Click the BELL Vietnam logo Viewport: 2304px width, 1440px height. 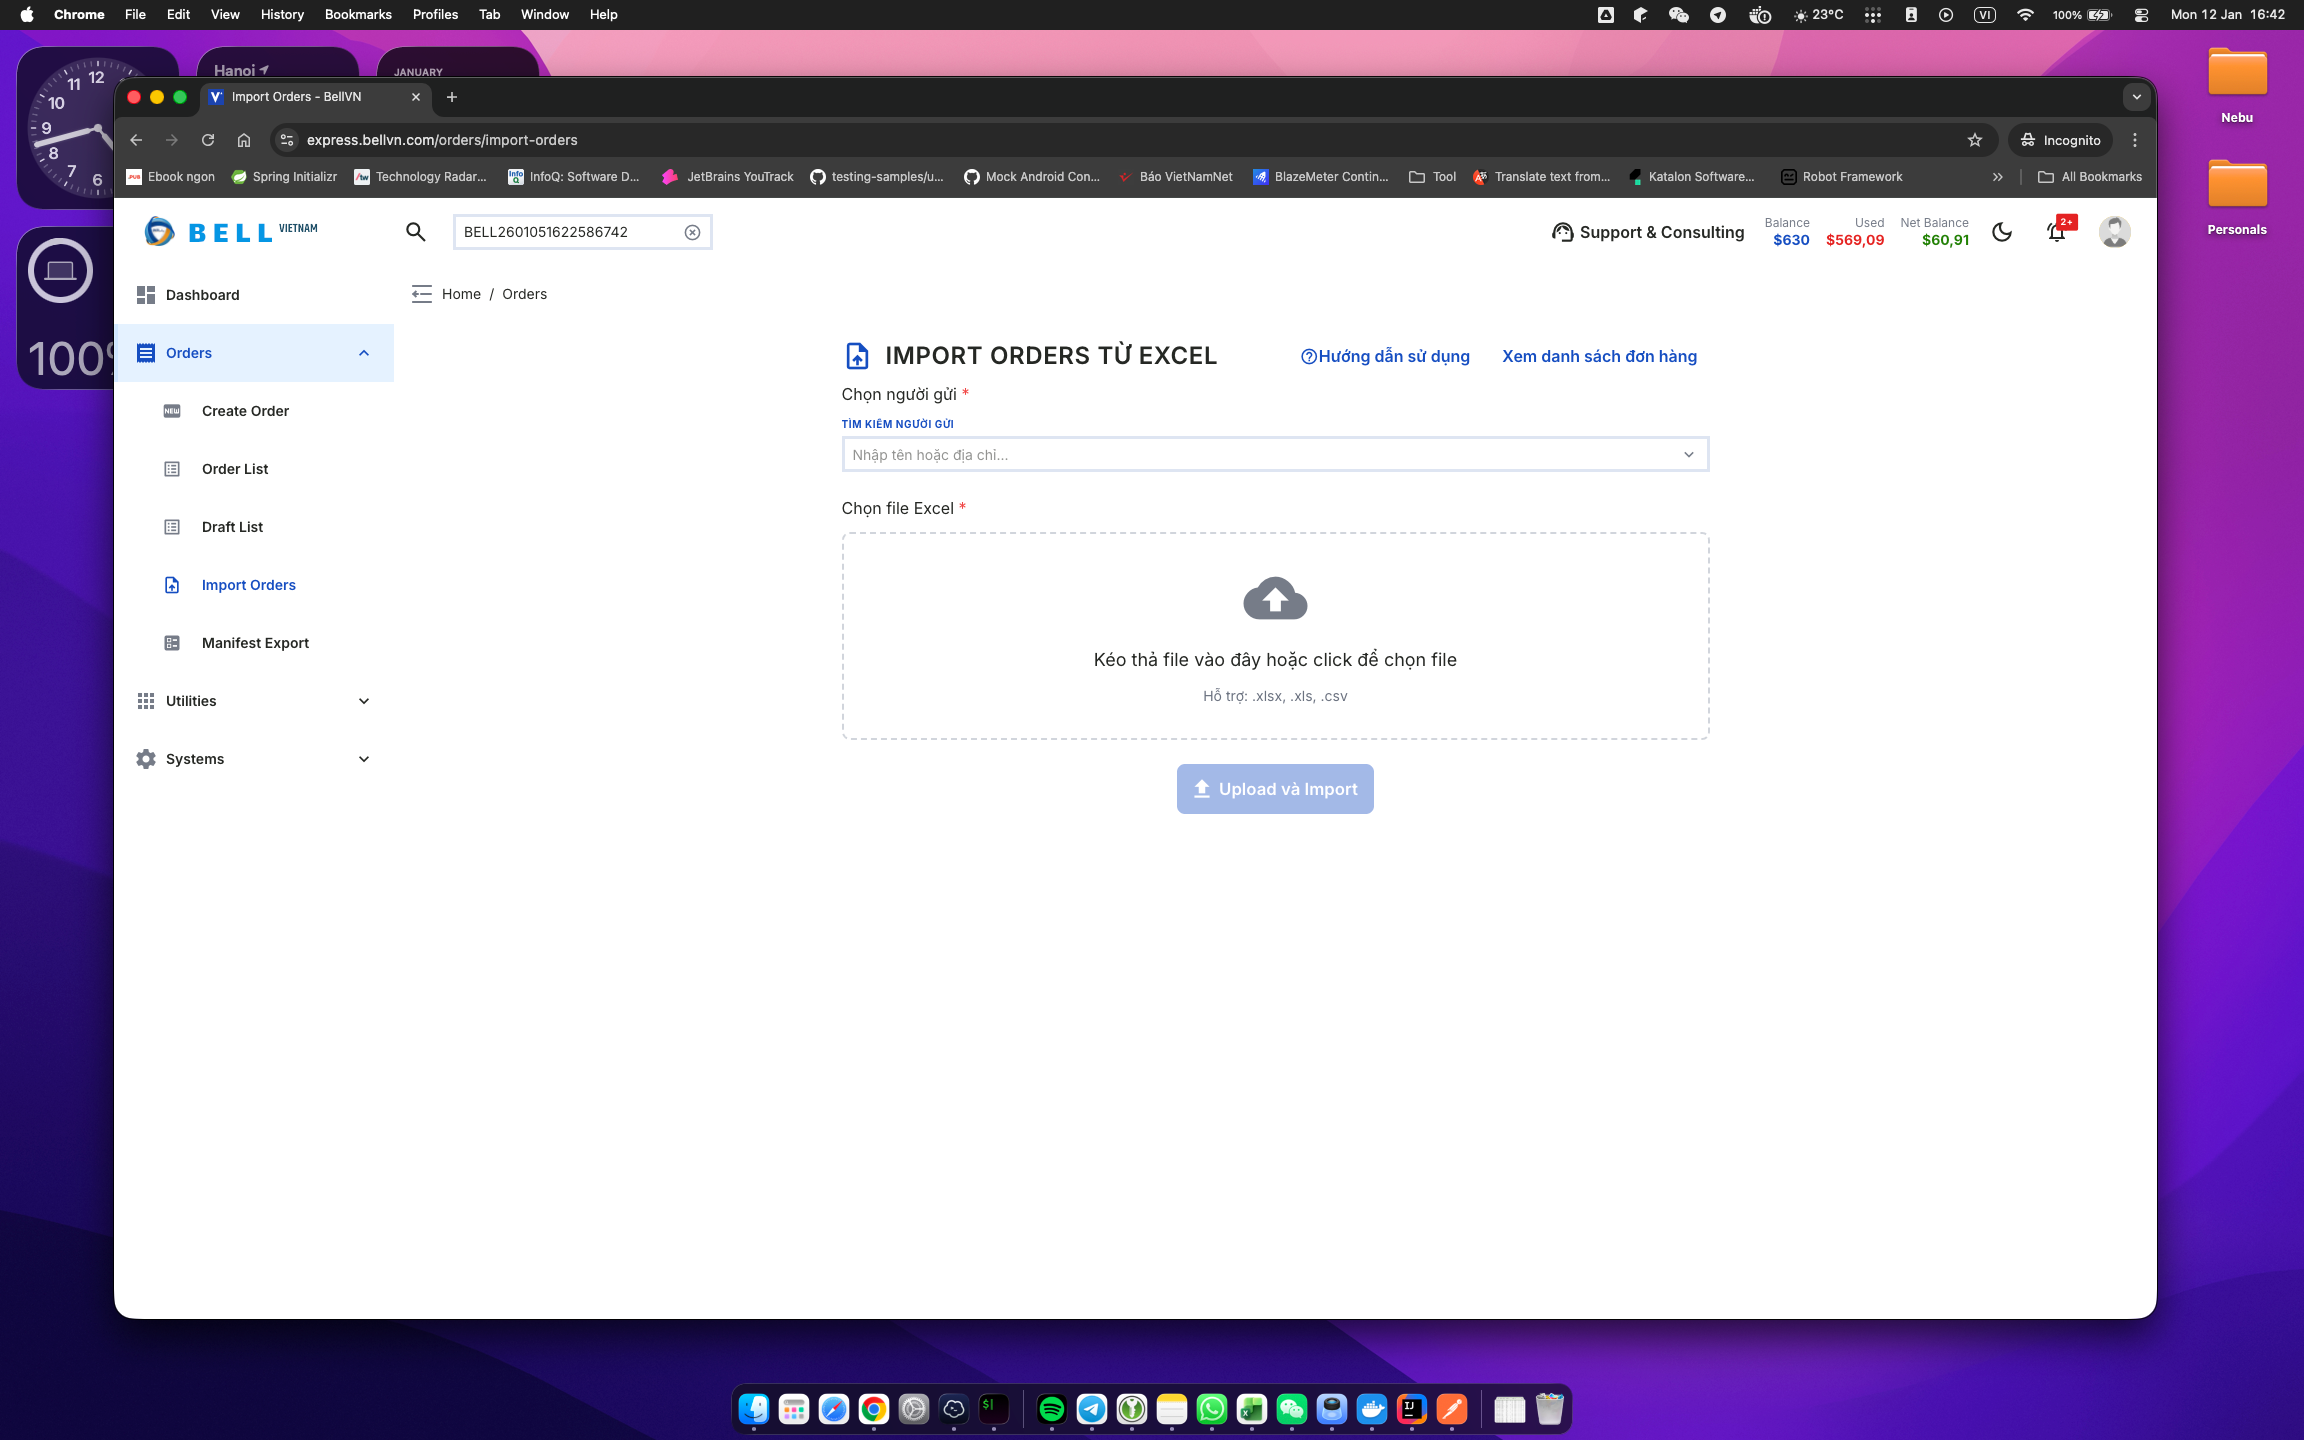coord(231,232)
